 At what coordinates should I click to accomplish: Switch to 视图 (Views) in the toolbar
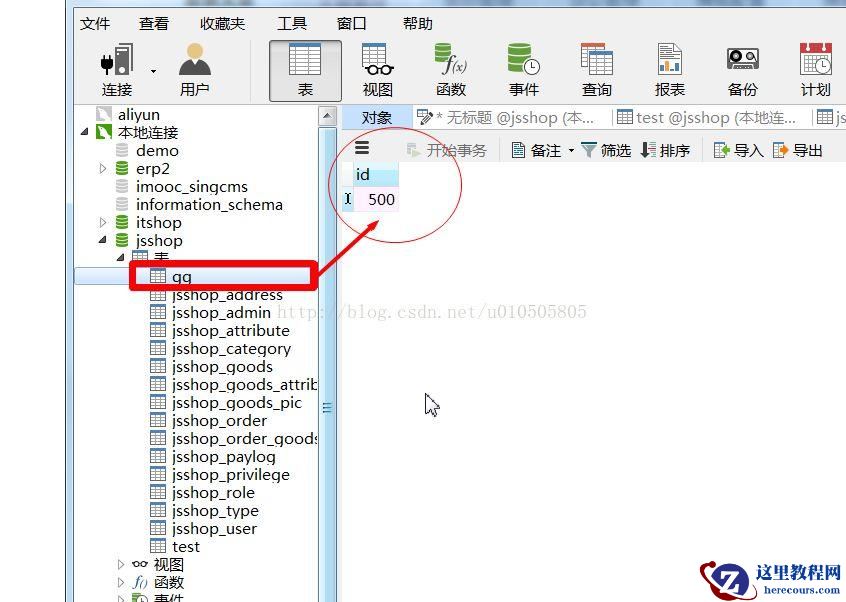point(377,68)
